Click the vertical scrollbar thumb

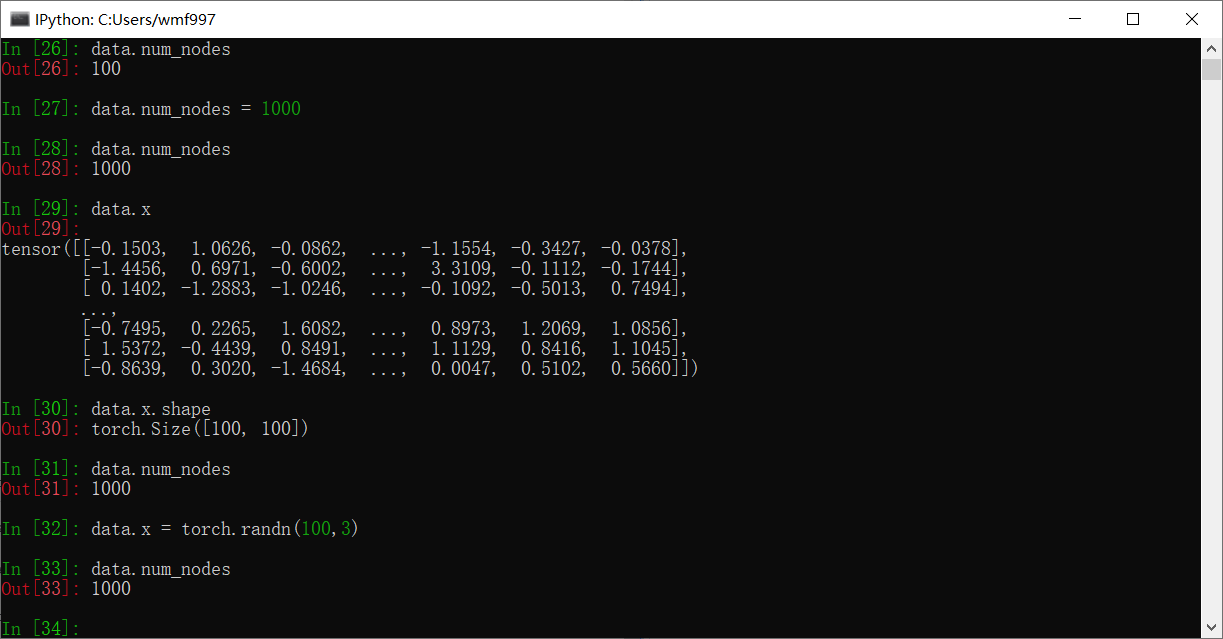pyautogui.click(x=1211, y=69)
